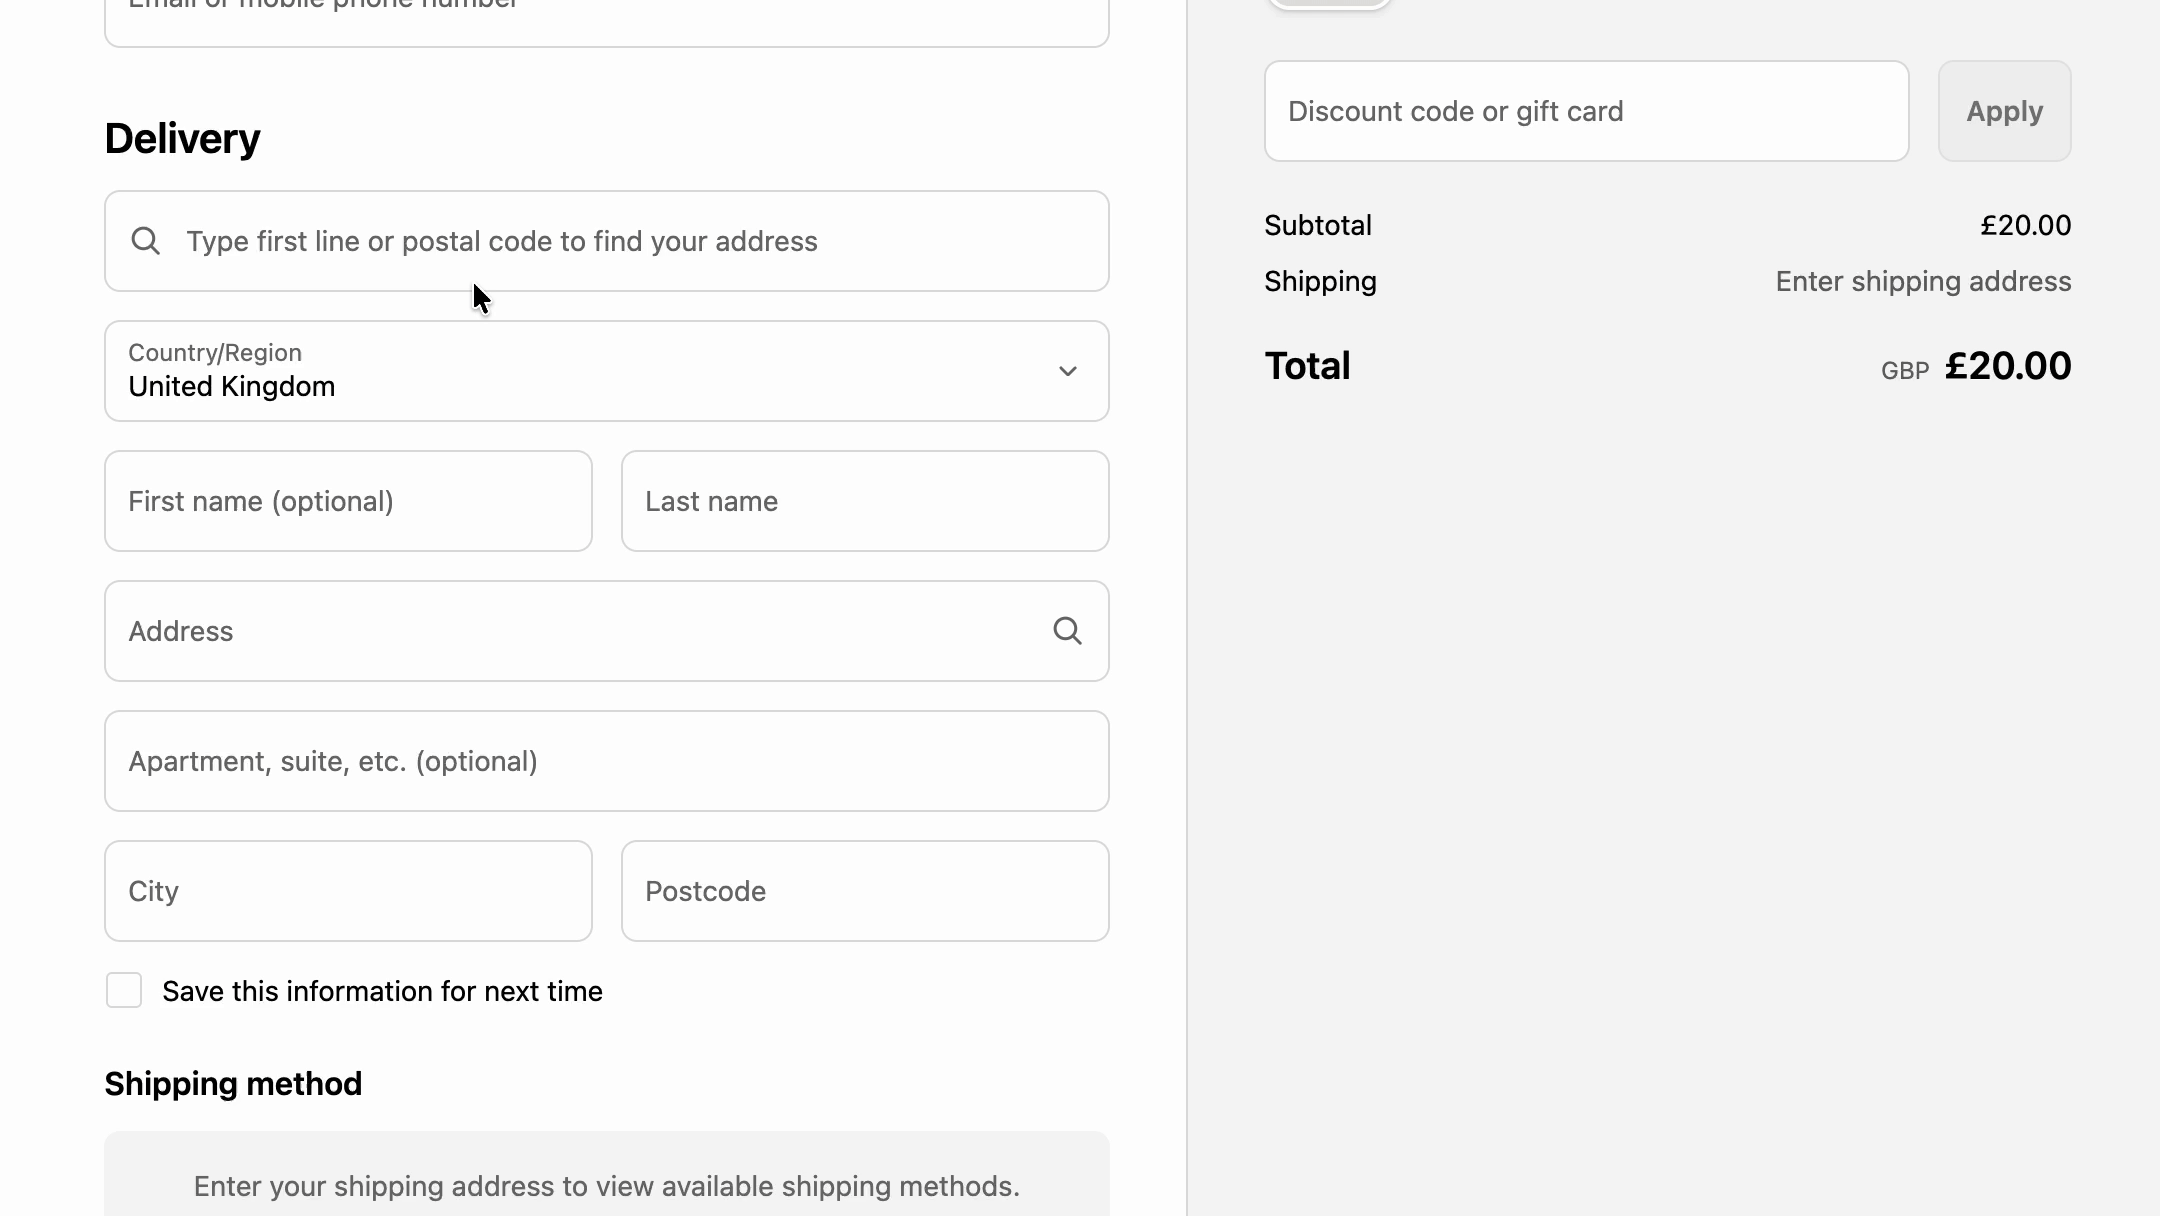Click the Discount code or gift card field

1586,111
